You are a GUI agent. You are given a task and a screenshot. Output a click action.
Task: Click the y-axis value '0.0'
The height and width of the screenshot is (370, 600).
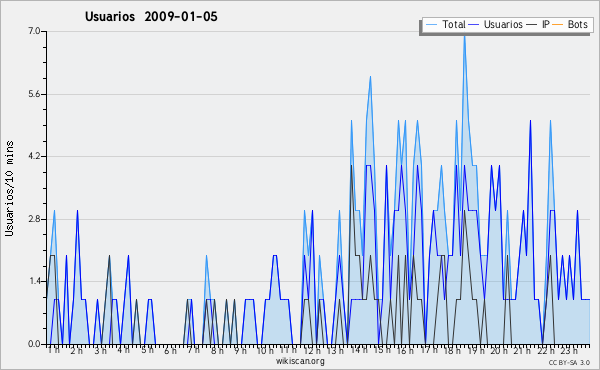coord(34,344)
